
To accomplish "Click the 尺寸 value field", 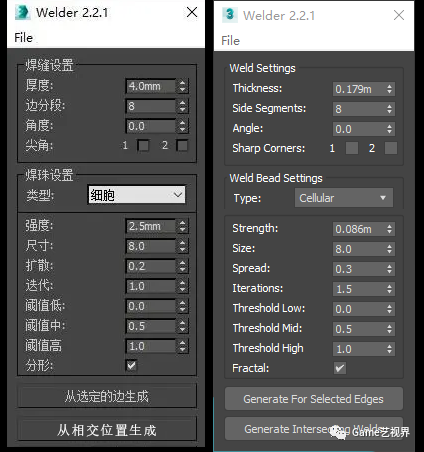I will [x=151, y=246].
